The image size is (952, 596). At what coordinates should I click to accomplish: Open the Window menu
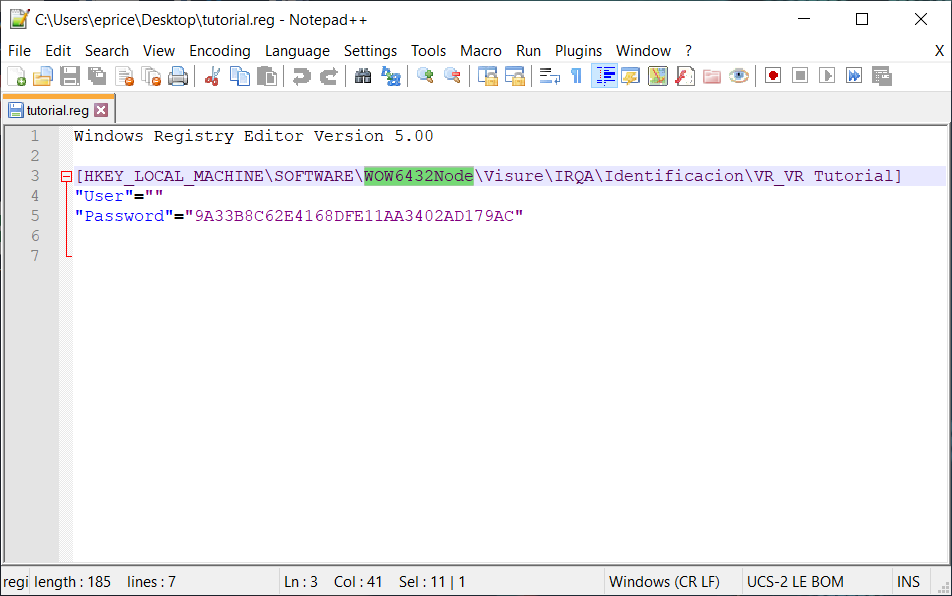click(644, 51)
